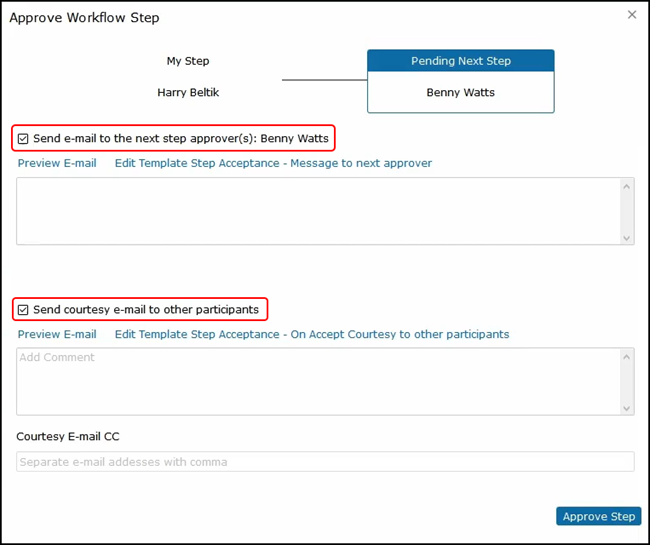This screenshot has height=545, width=650.
Task: Click scroll up arrow in Add Comment box
Action: [x=627, y=356]
